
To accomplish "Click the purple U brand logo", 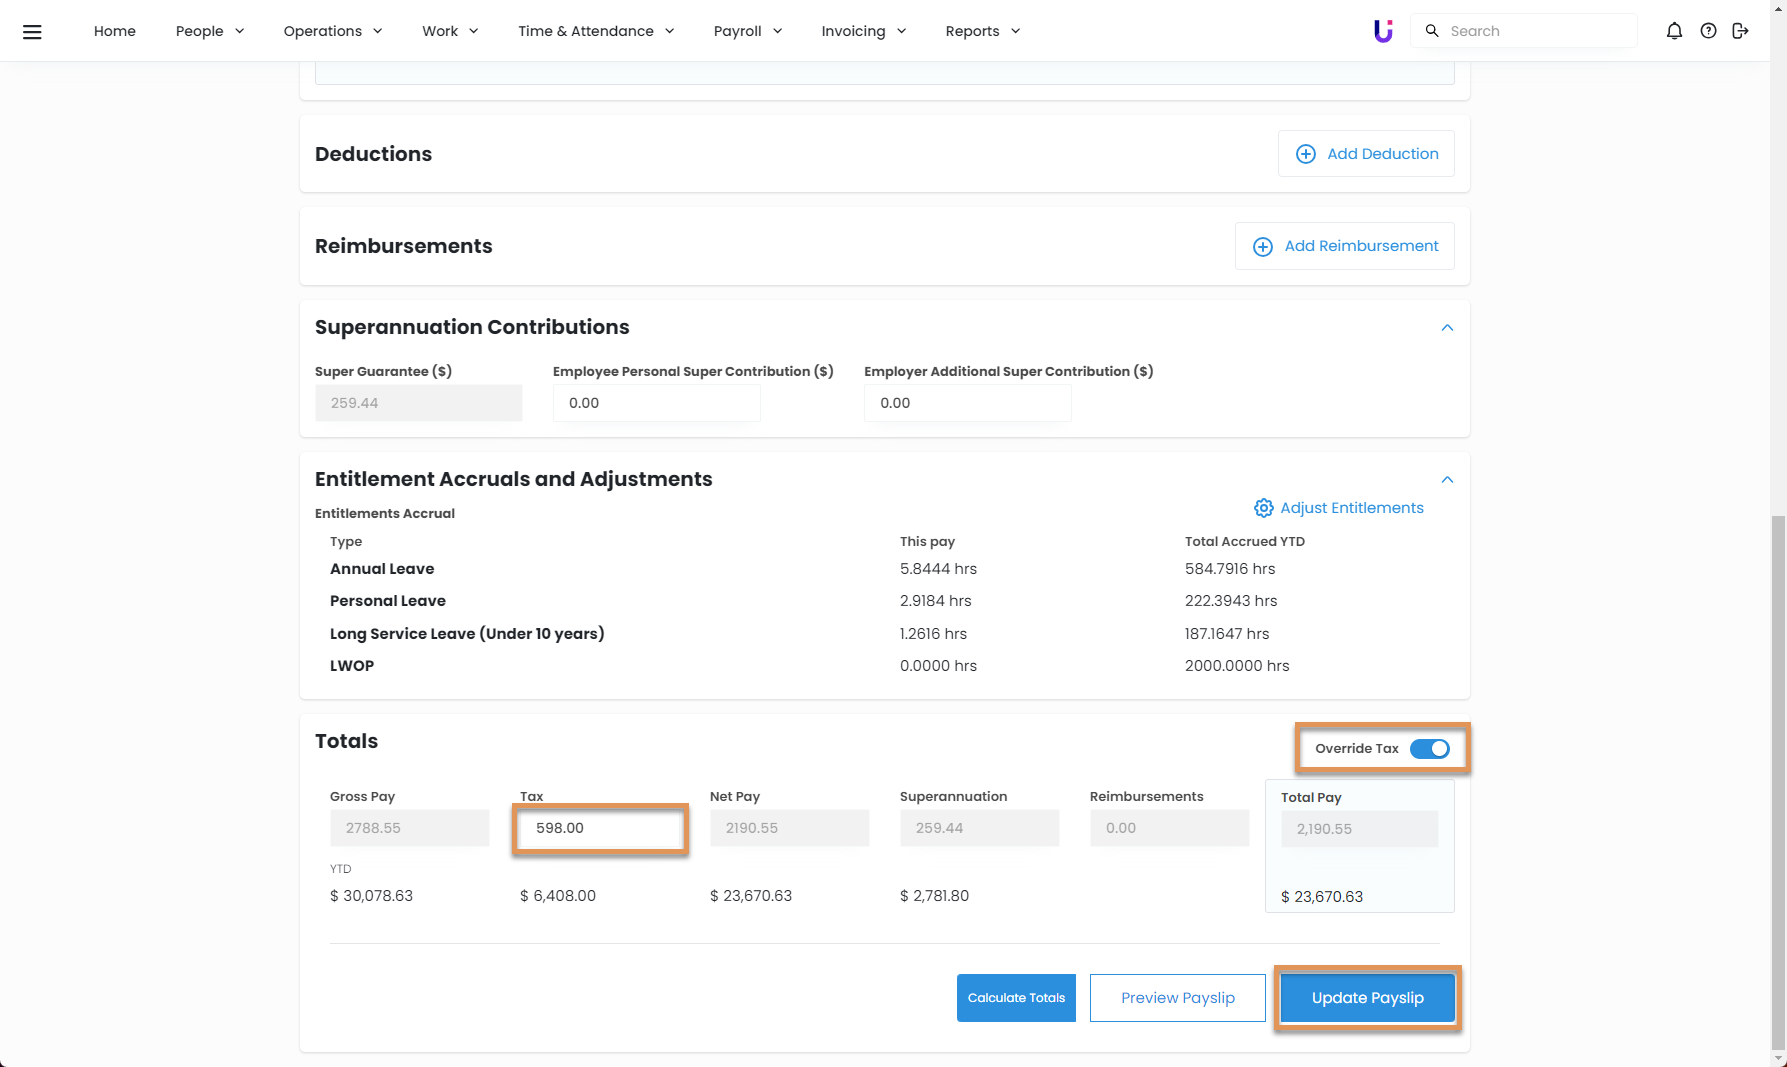I will click(1383, 31).
